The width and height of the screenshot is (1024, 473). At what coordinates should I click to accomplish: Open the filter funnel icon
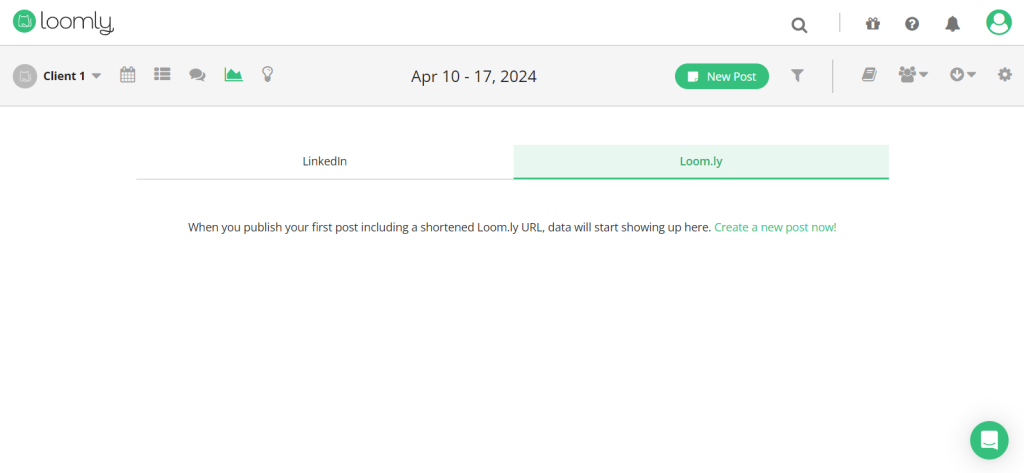pyautogui.click(x=797, y=76)
